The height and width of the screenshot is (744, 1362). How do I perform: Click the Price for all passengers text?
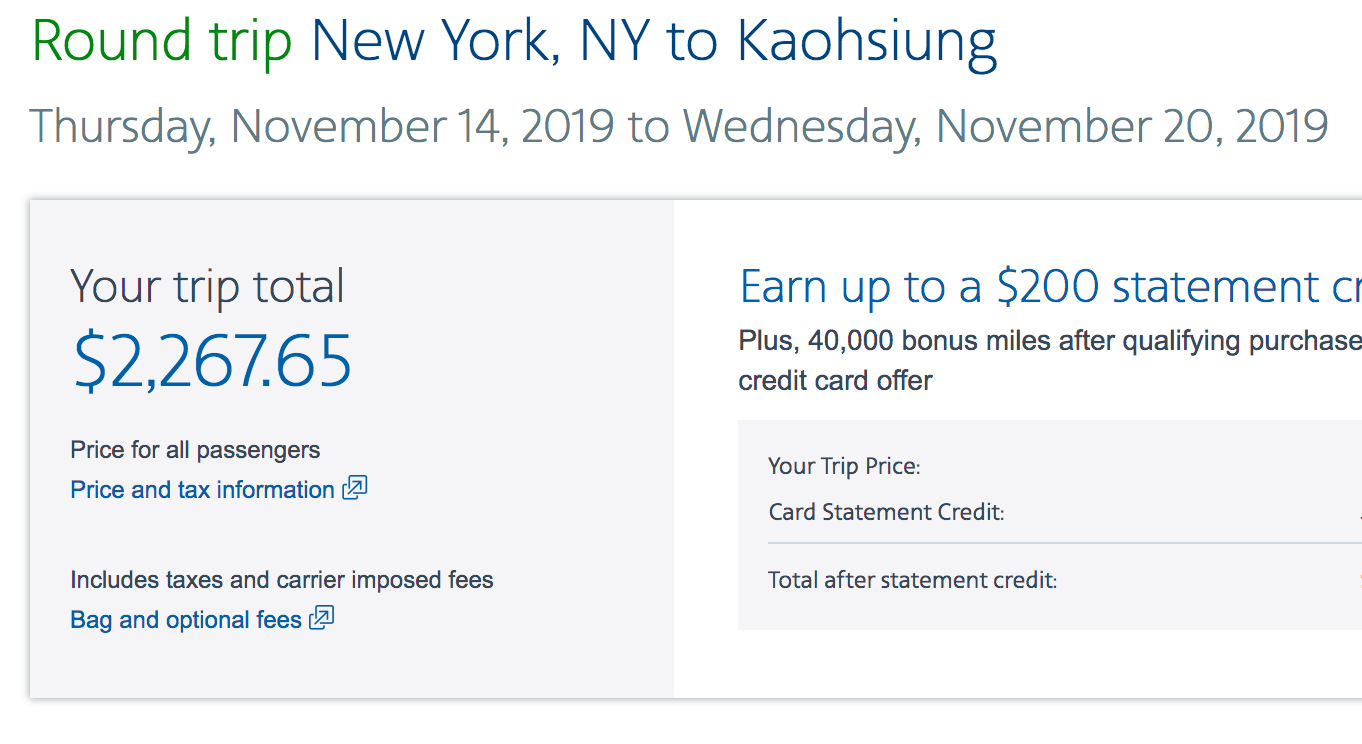[x=195, y=450]
